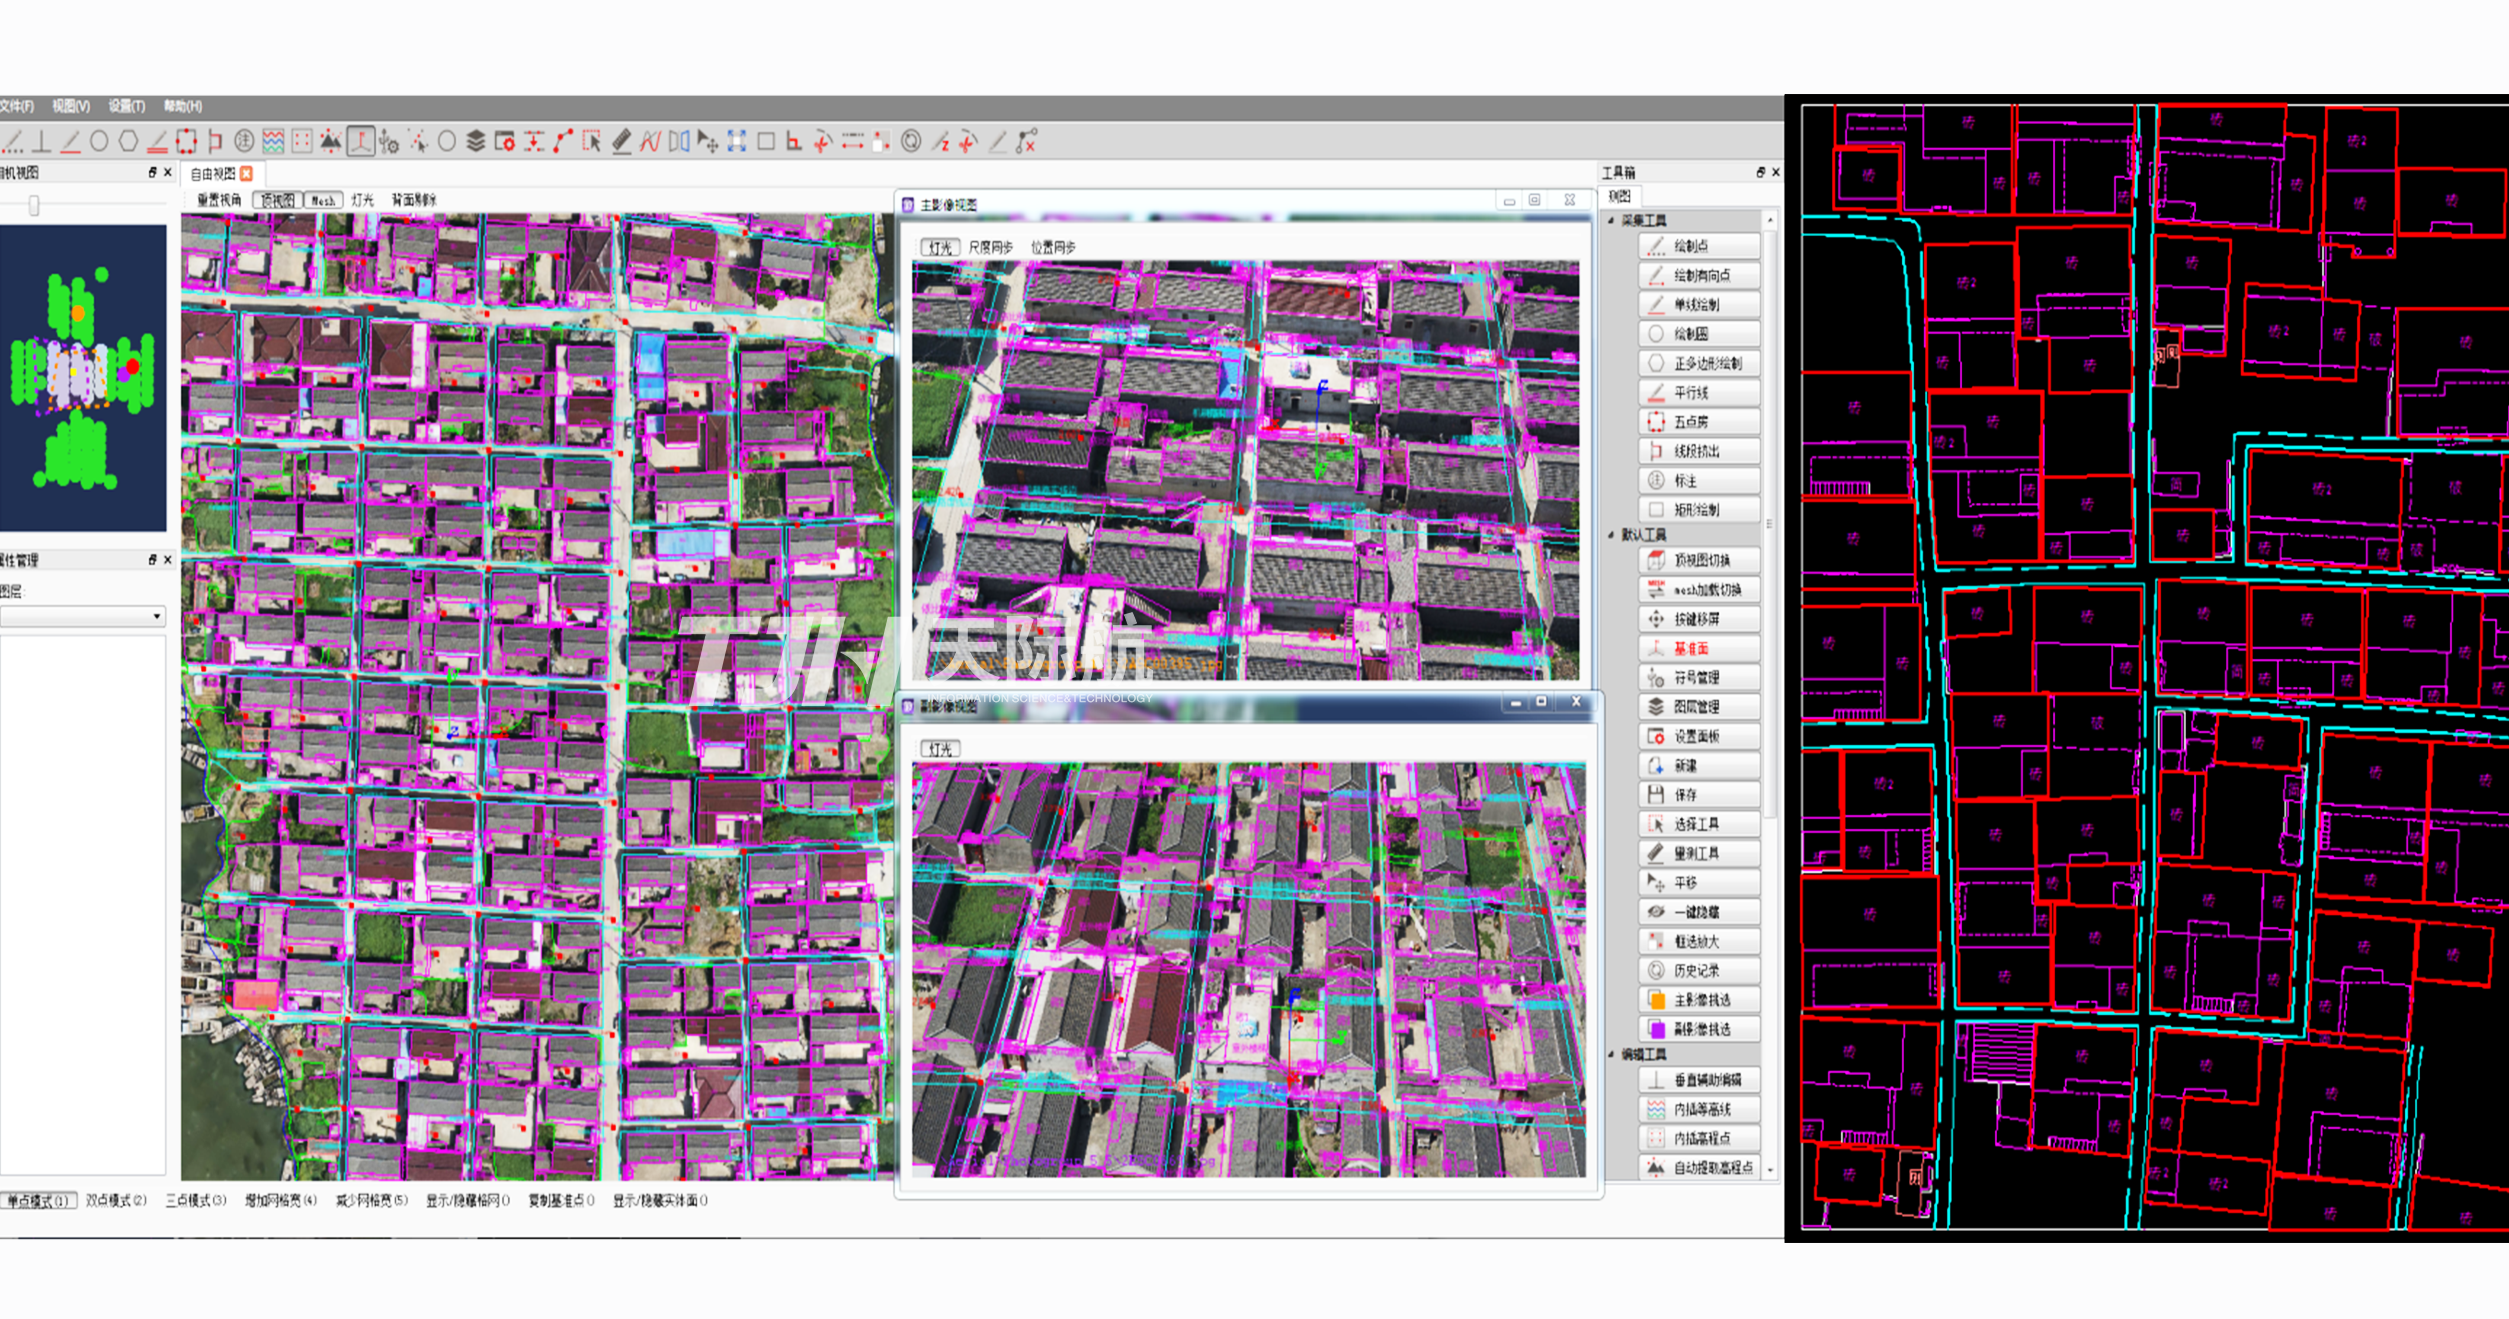Viewport: 2509px width, 1319px height.
Task: Collapse the 采集工具 section in the toolbox
Action: click(x=1612, y=220)
